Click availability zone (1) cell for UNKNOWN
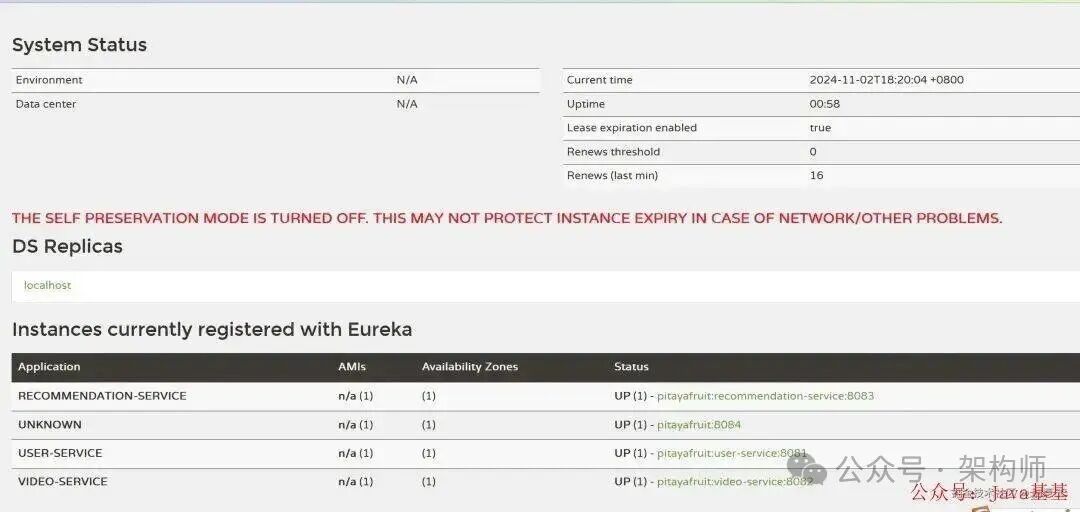 pos(428,424)
